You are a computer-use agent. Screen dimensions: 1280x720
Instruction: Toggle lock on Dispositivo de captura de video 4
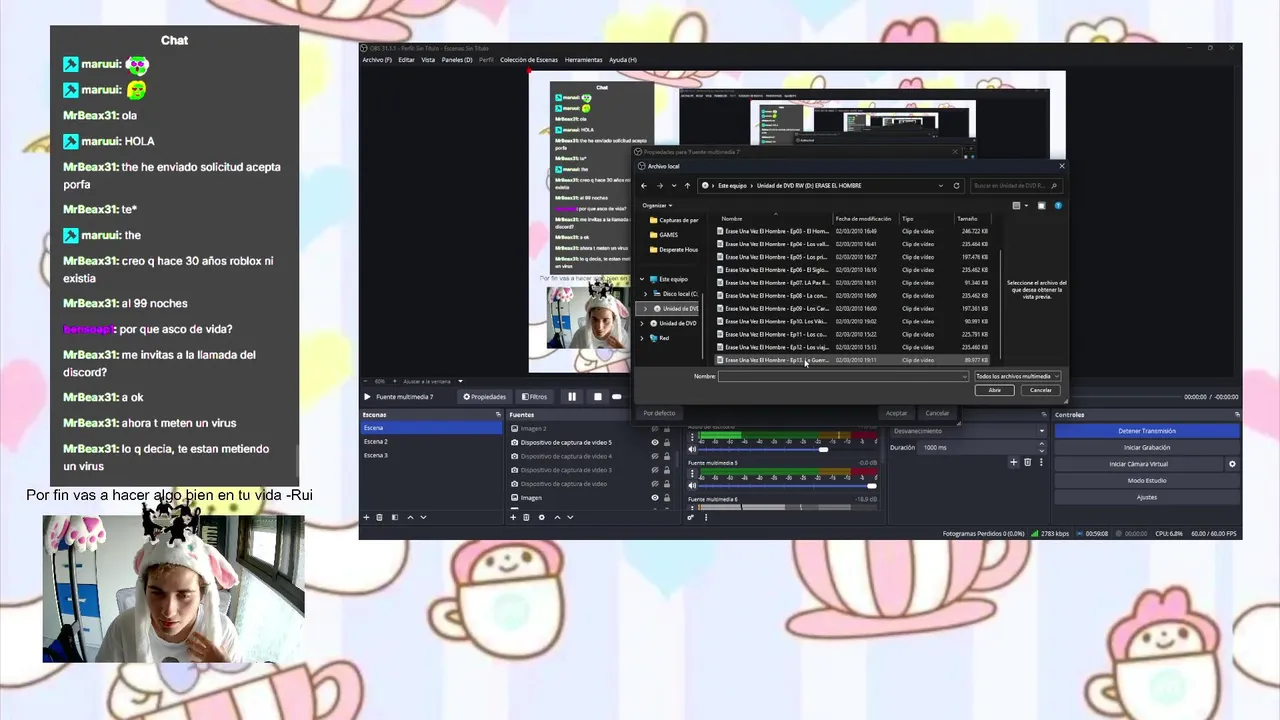(667, 456)
